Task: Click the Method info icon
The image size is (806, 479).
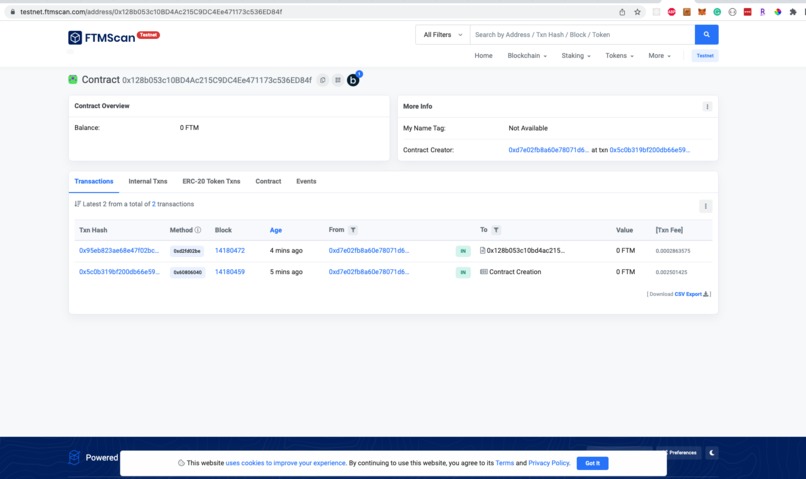Action: click(198, 230)
